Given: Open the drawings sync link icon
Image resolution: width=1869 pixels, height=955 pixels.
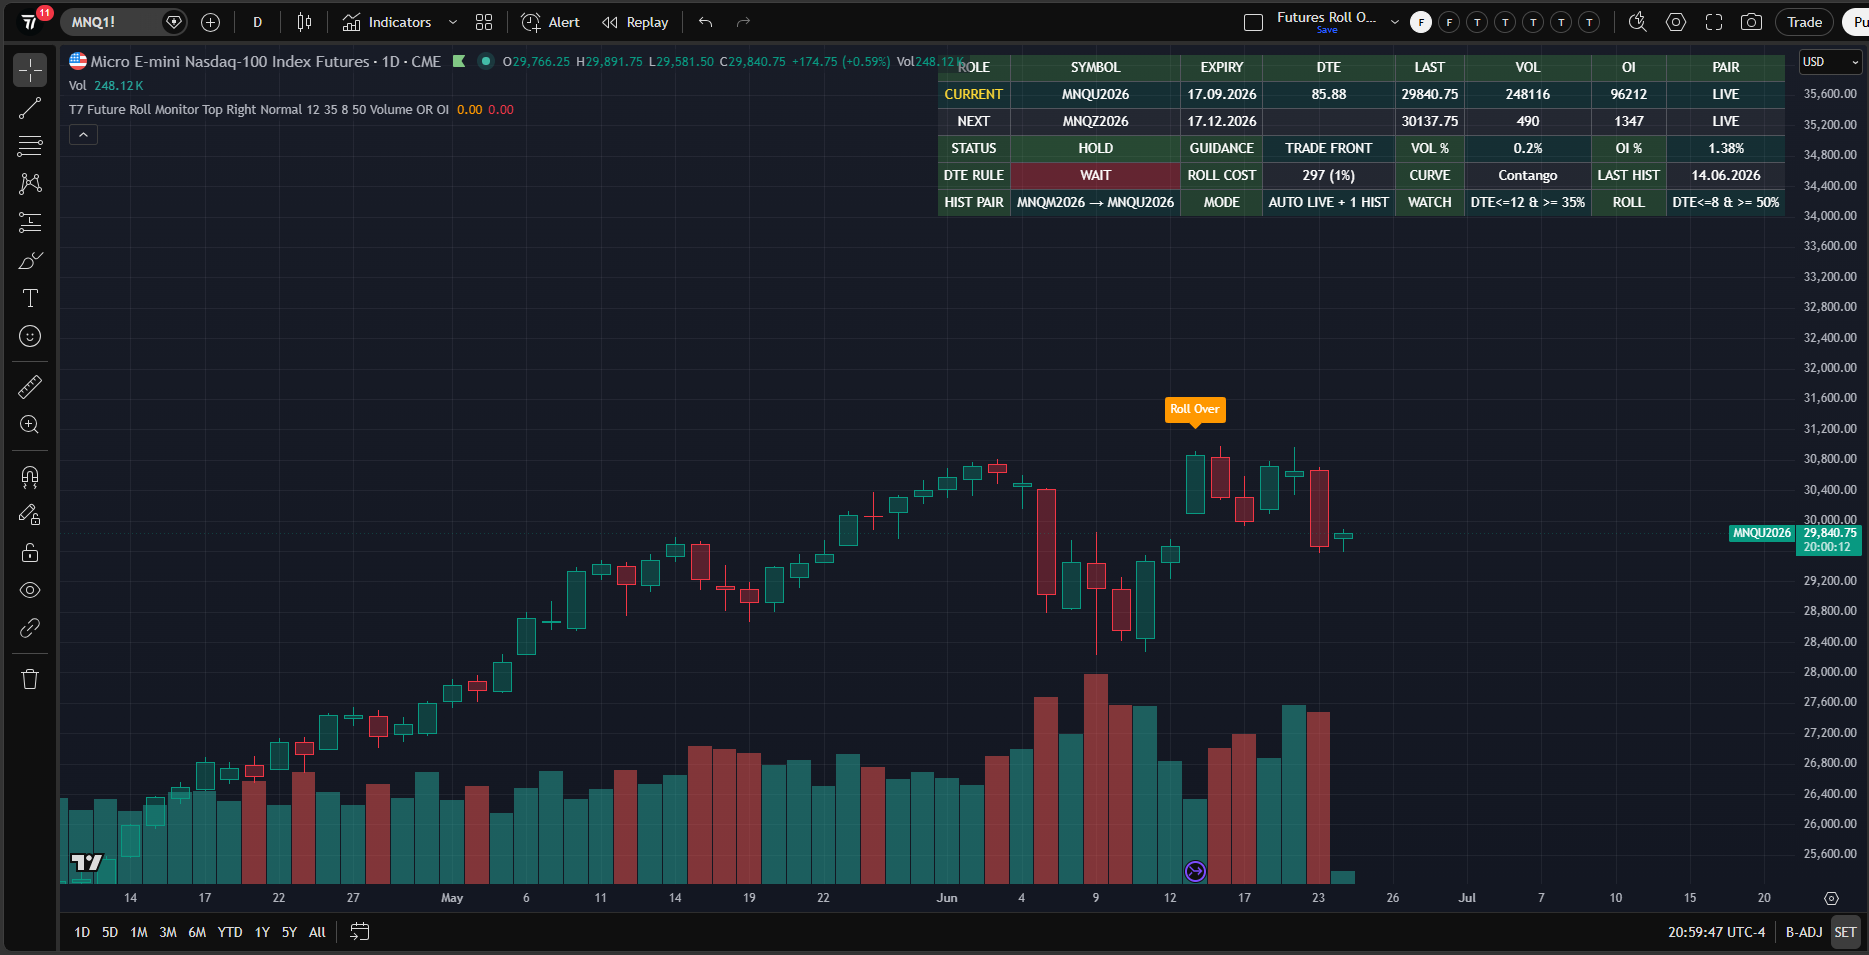Looking at the screenshot, I should 30,628.
